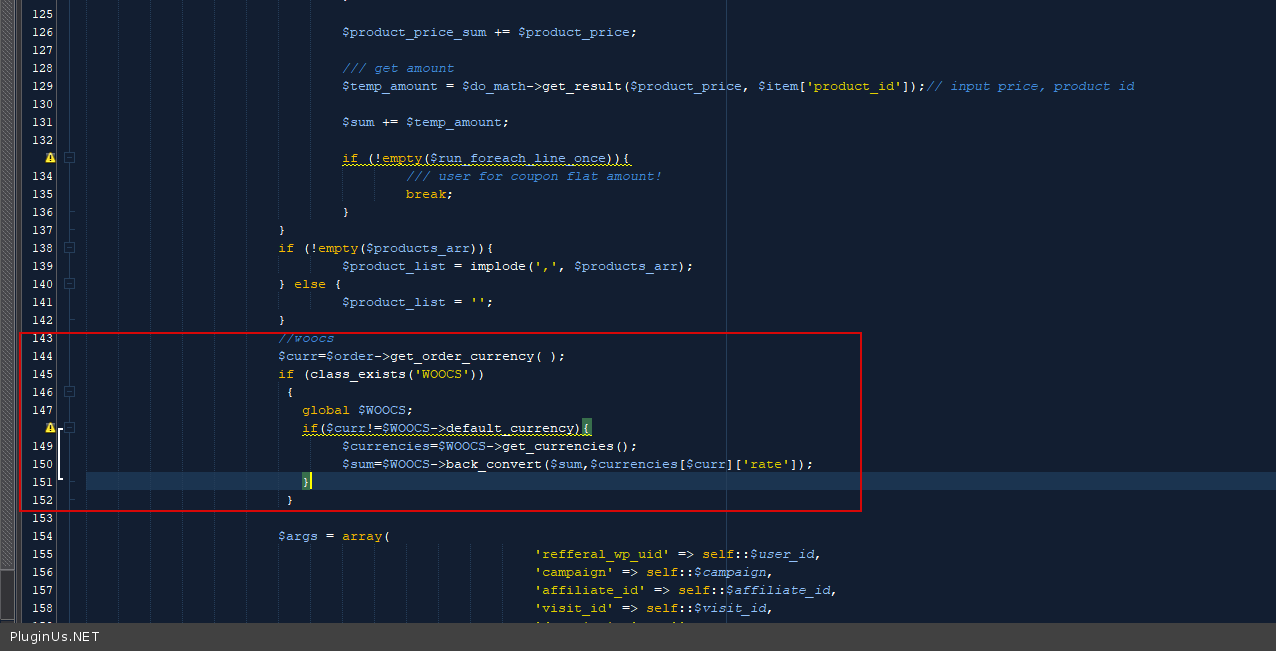Click the get_result method on line 129
The width and height of the screenshot is (1276, 651).
coord(582,86)
